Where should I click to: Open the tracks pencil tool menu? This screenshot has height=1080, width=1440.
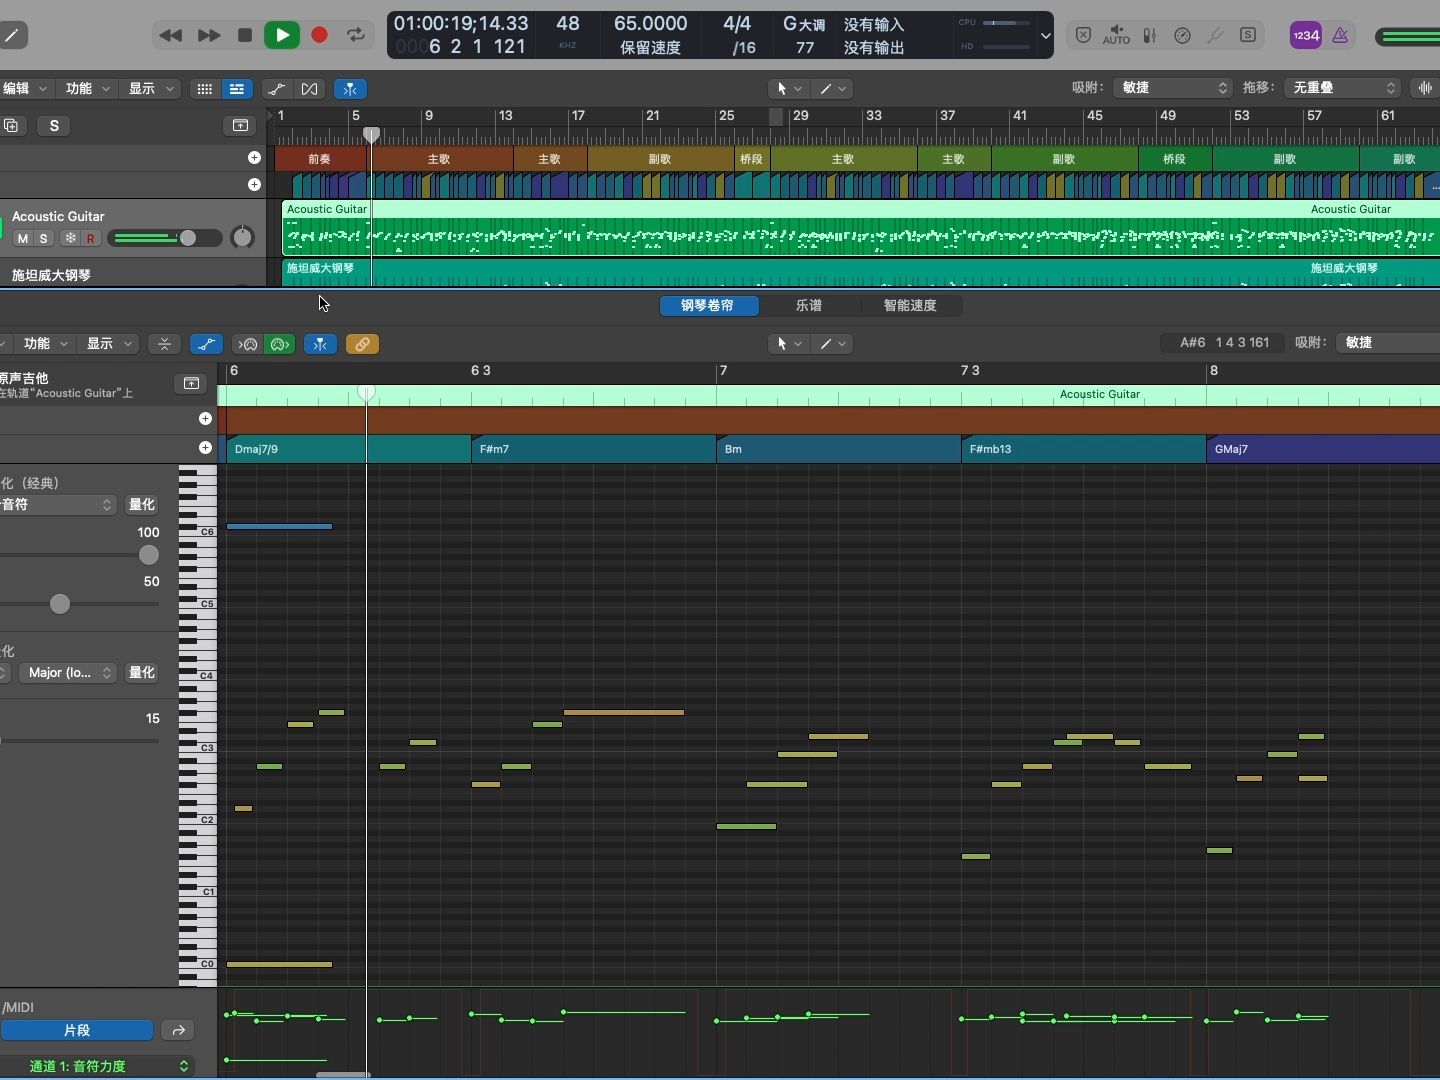pos(833,89)
